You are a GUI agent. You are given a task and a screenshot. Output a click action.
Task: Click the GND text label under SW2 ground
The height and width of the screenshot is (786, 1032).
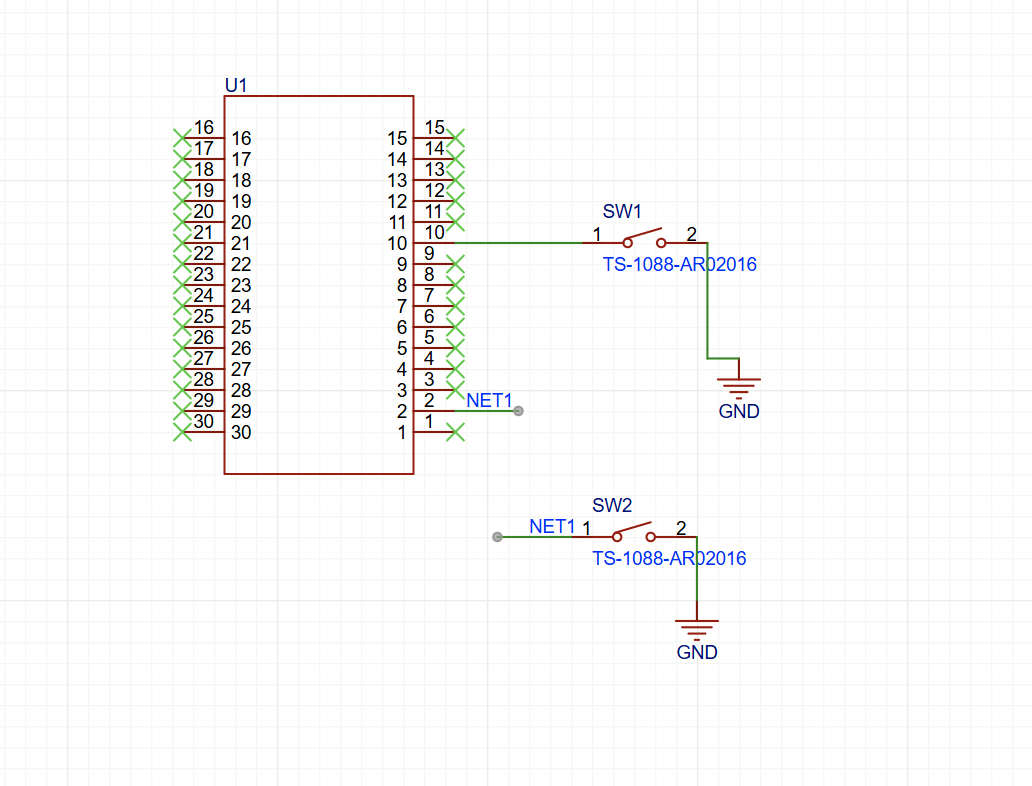[x=696, y=652]
